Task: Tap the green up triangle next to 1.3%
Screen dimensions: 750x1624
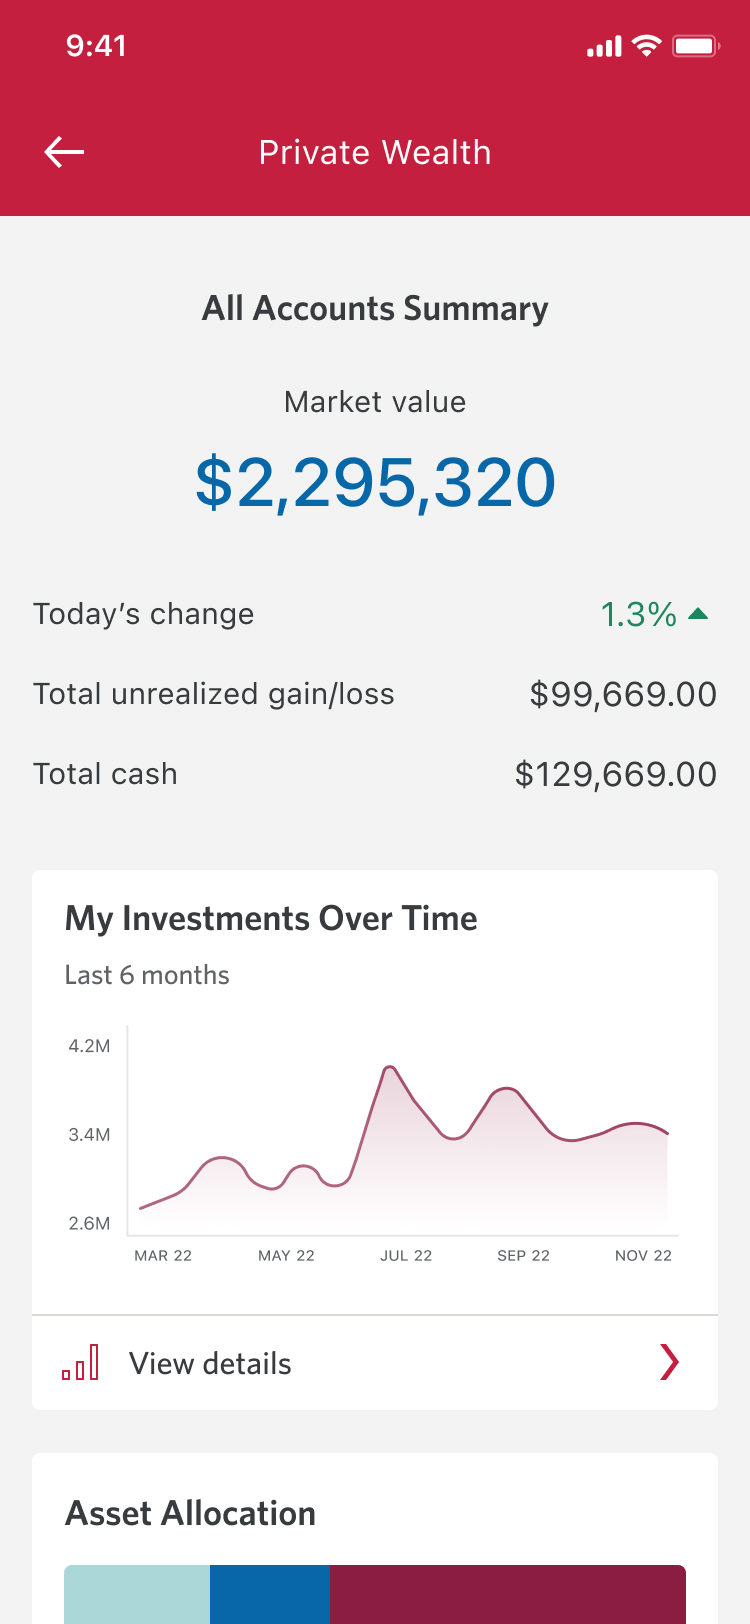Action: click(699, 614)
